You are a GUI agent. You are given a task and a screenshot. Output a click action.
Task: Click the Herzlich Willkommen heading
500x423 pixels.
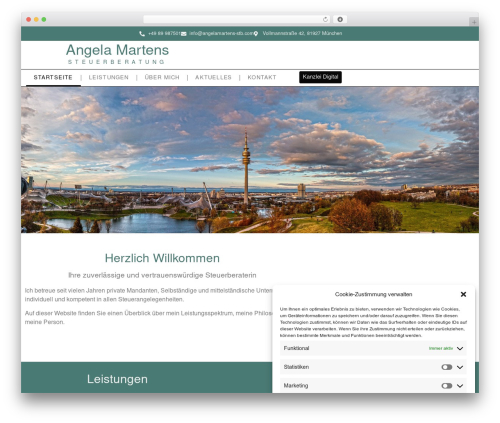[x=162, y=258]
